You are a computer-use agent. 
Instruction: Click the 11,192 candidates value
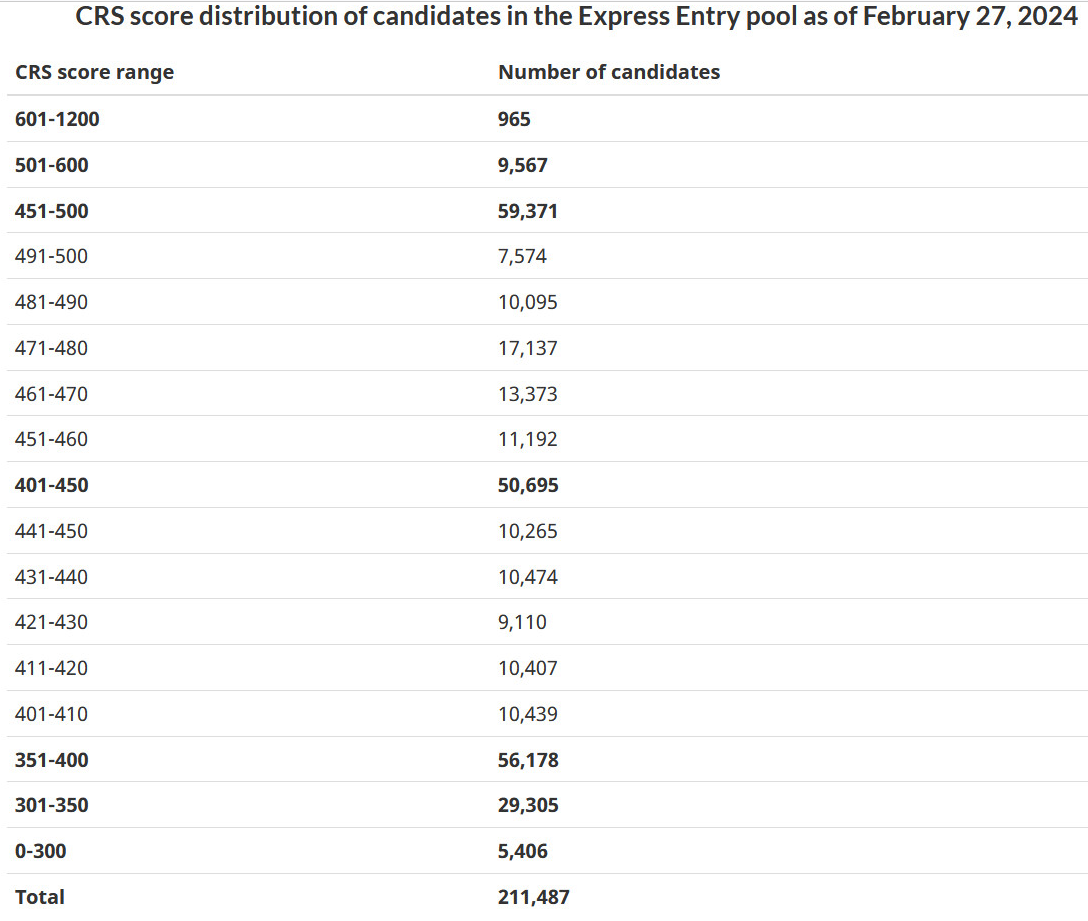tap(527, 439)
